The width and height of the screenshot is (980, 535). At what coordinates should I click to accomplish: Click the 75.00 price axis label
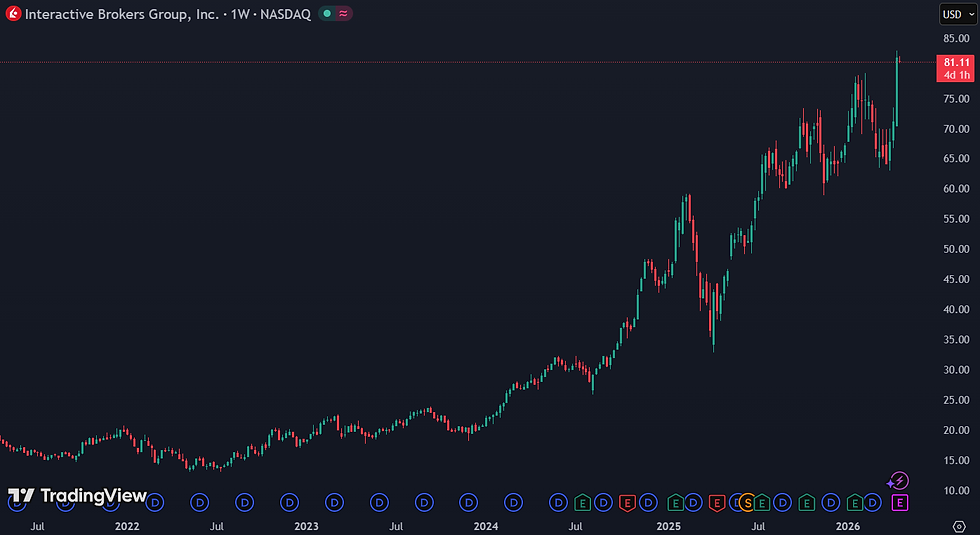[x=956, y=99]
